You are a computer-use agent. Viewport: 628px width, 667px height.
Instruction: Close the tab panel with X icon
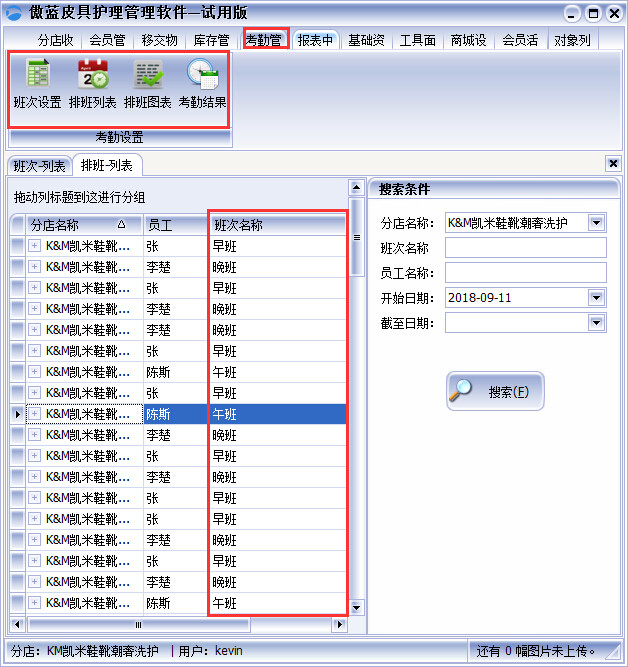pos(613,163)
